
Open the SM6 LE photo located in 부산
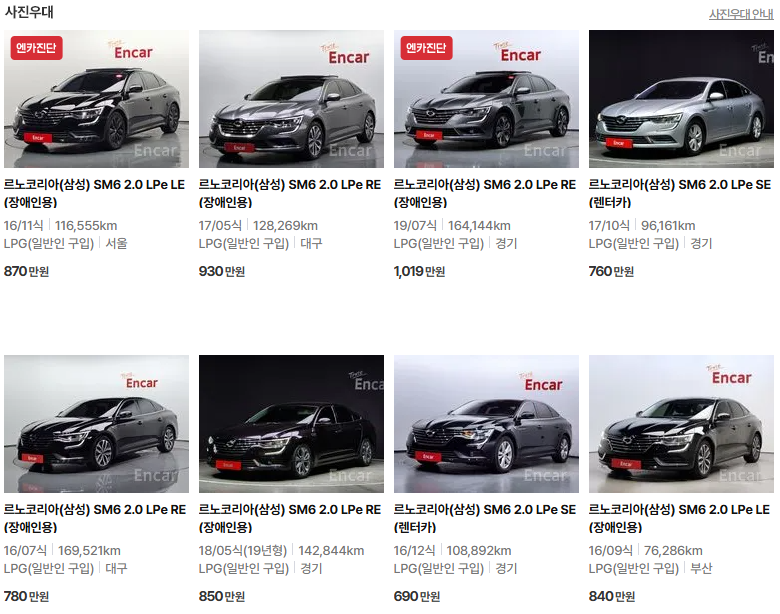click(682, 423)
